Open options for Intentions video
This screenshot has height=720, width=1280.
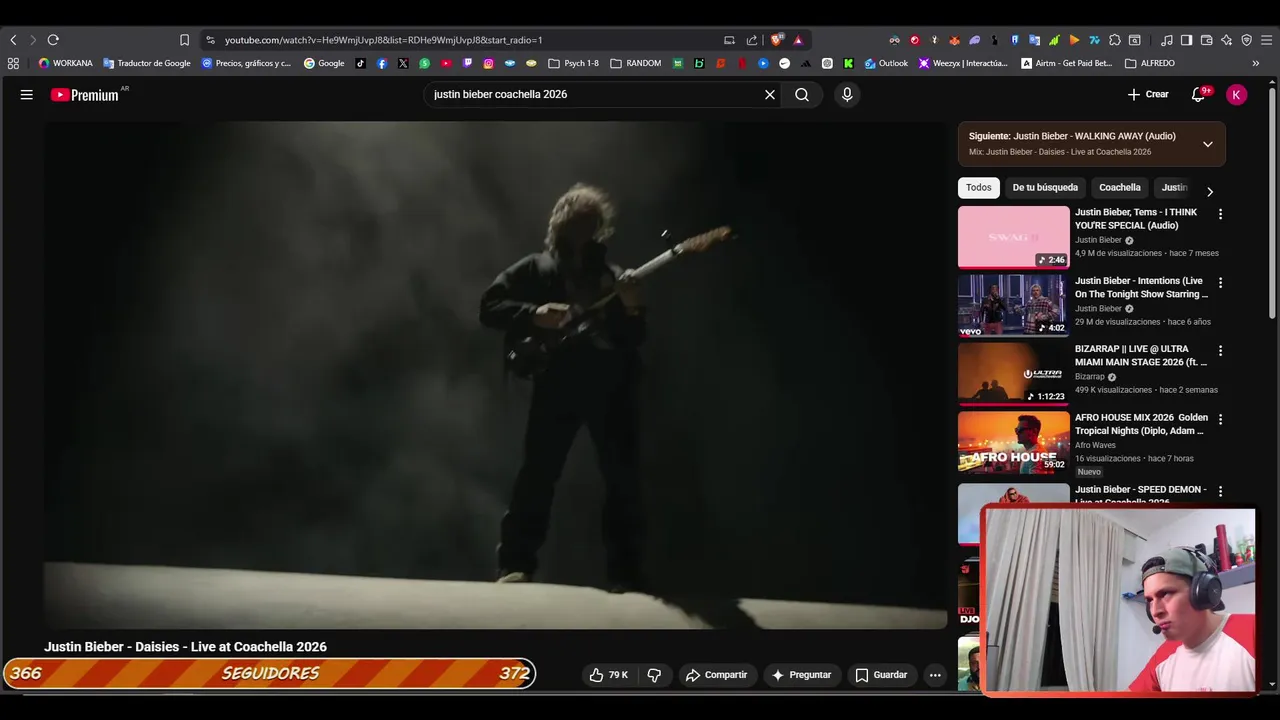click(1220, 283)
